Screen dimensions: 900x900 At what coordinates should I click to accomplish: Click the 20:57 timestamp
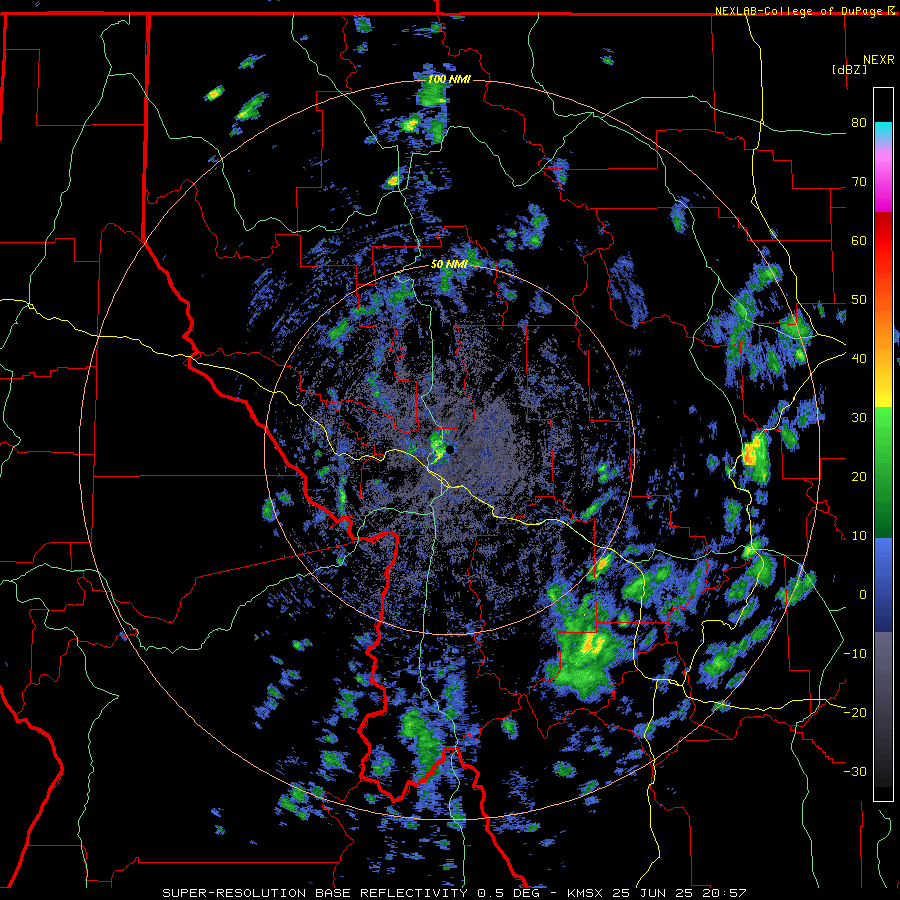(x=723, y=893)
